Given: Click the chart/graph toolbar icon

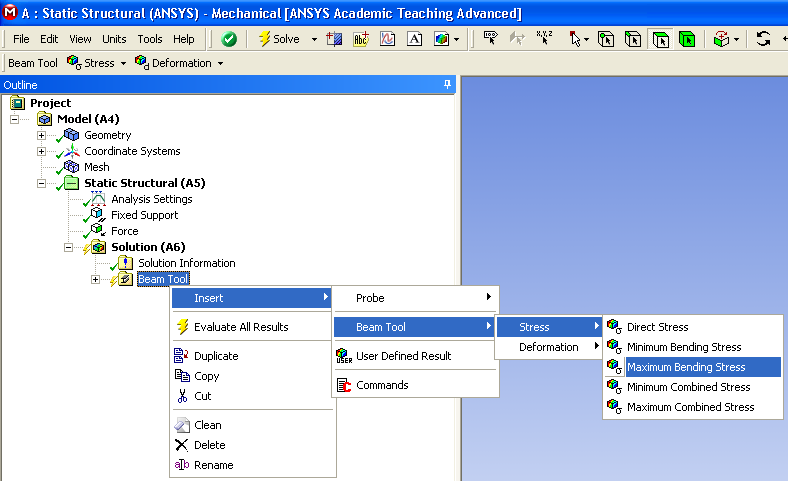Looking at the screenshot, I should point(387,39).
